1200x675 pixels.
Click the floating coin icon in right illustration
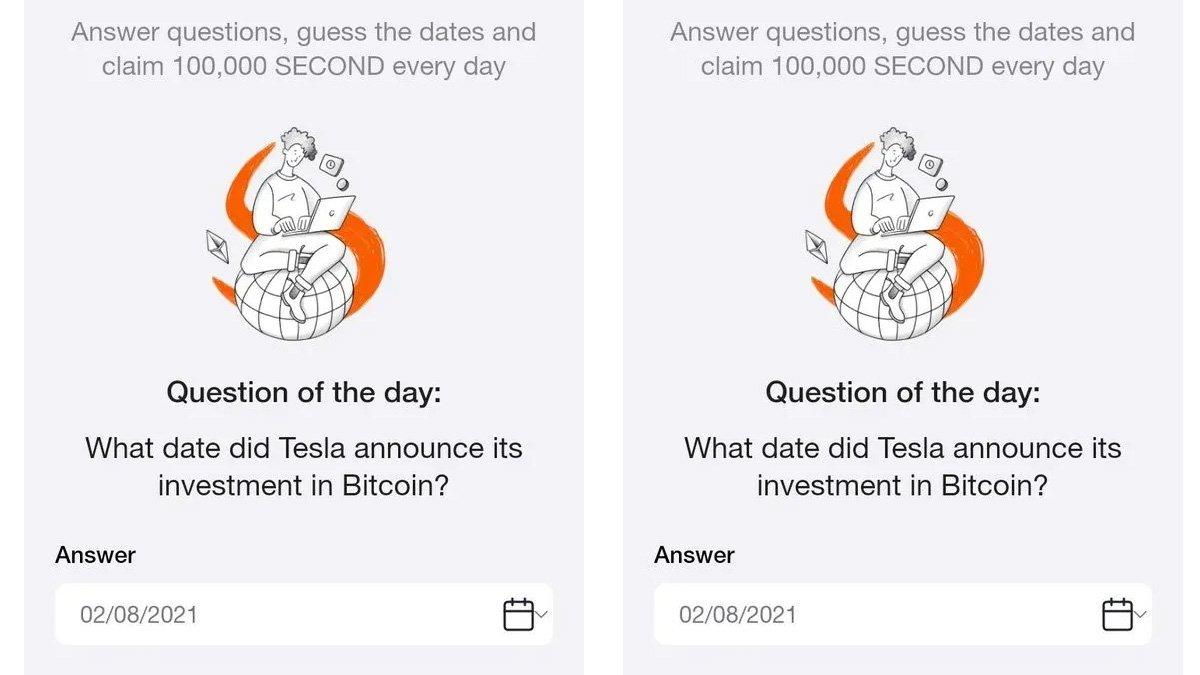(x=931, y=164)
